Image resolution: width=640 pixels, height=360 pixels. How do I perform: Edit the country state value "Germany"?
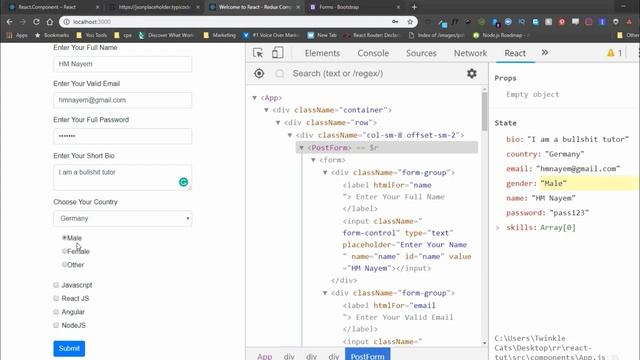[x=564, y=154]
